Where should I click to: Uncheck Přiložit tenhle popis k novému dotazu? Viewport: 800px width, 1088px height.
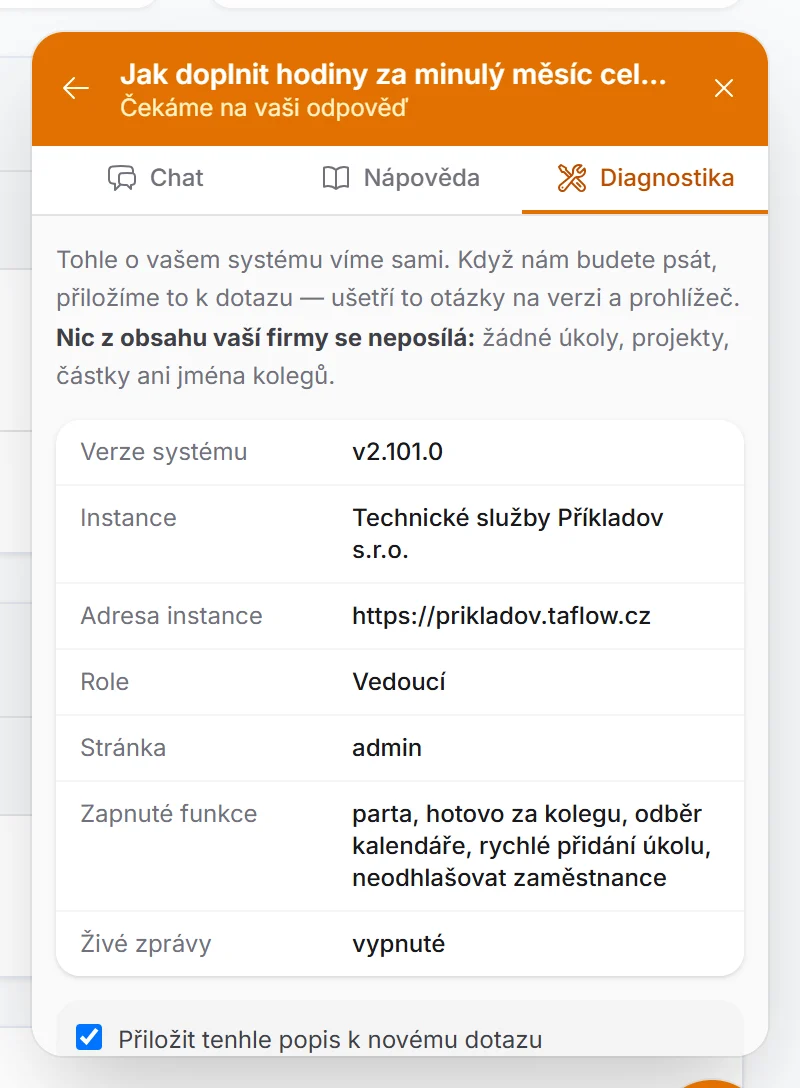89,1037
